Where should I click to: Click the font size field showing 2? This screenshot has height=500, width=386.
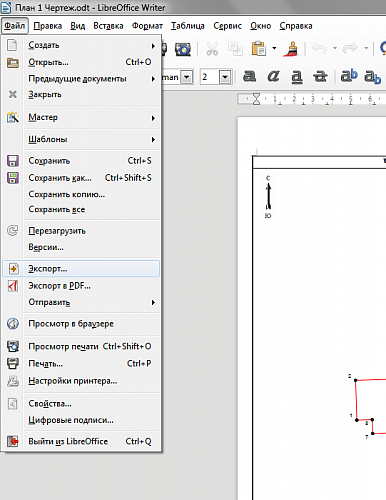pos(210,77)
